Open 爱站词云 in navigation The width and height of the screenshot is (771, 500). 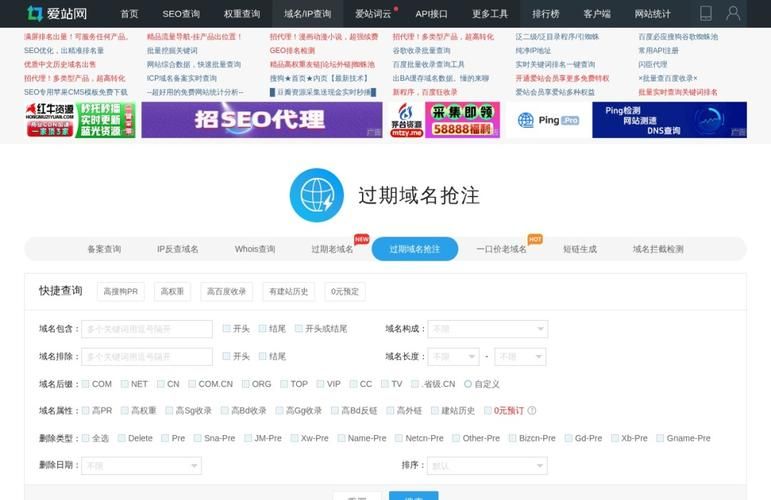(373, 14)
